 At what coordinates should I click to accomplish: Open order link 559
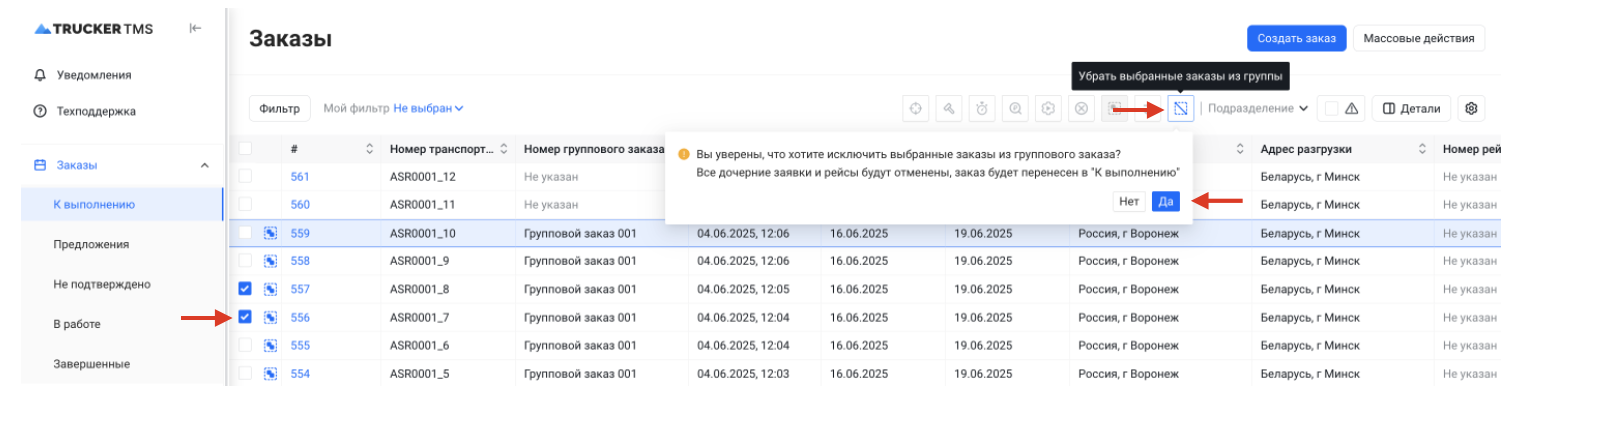[x=300, y=233]
